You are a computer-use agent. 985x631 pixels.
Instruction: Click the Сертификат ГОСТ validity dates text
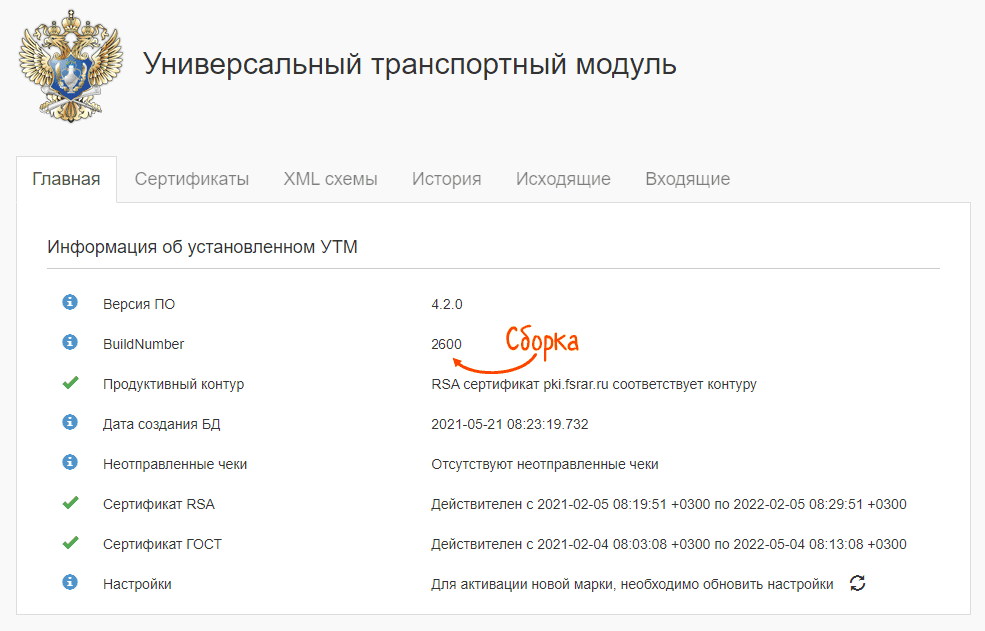pos(668,544)
